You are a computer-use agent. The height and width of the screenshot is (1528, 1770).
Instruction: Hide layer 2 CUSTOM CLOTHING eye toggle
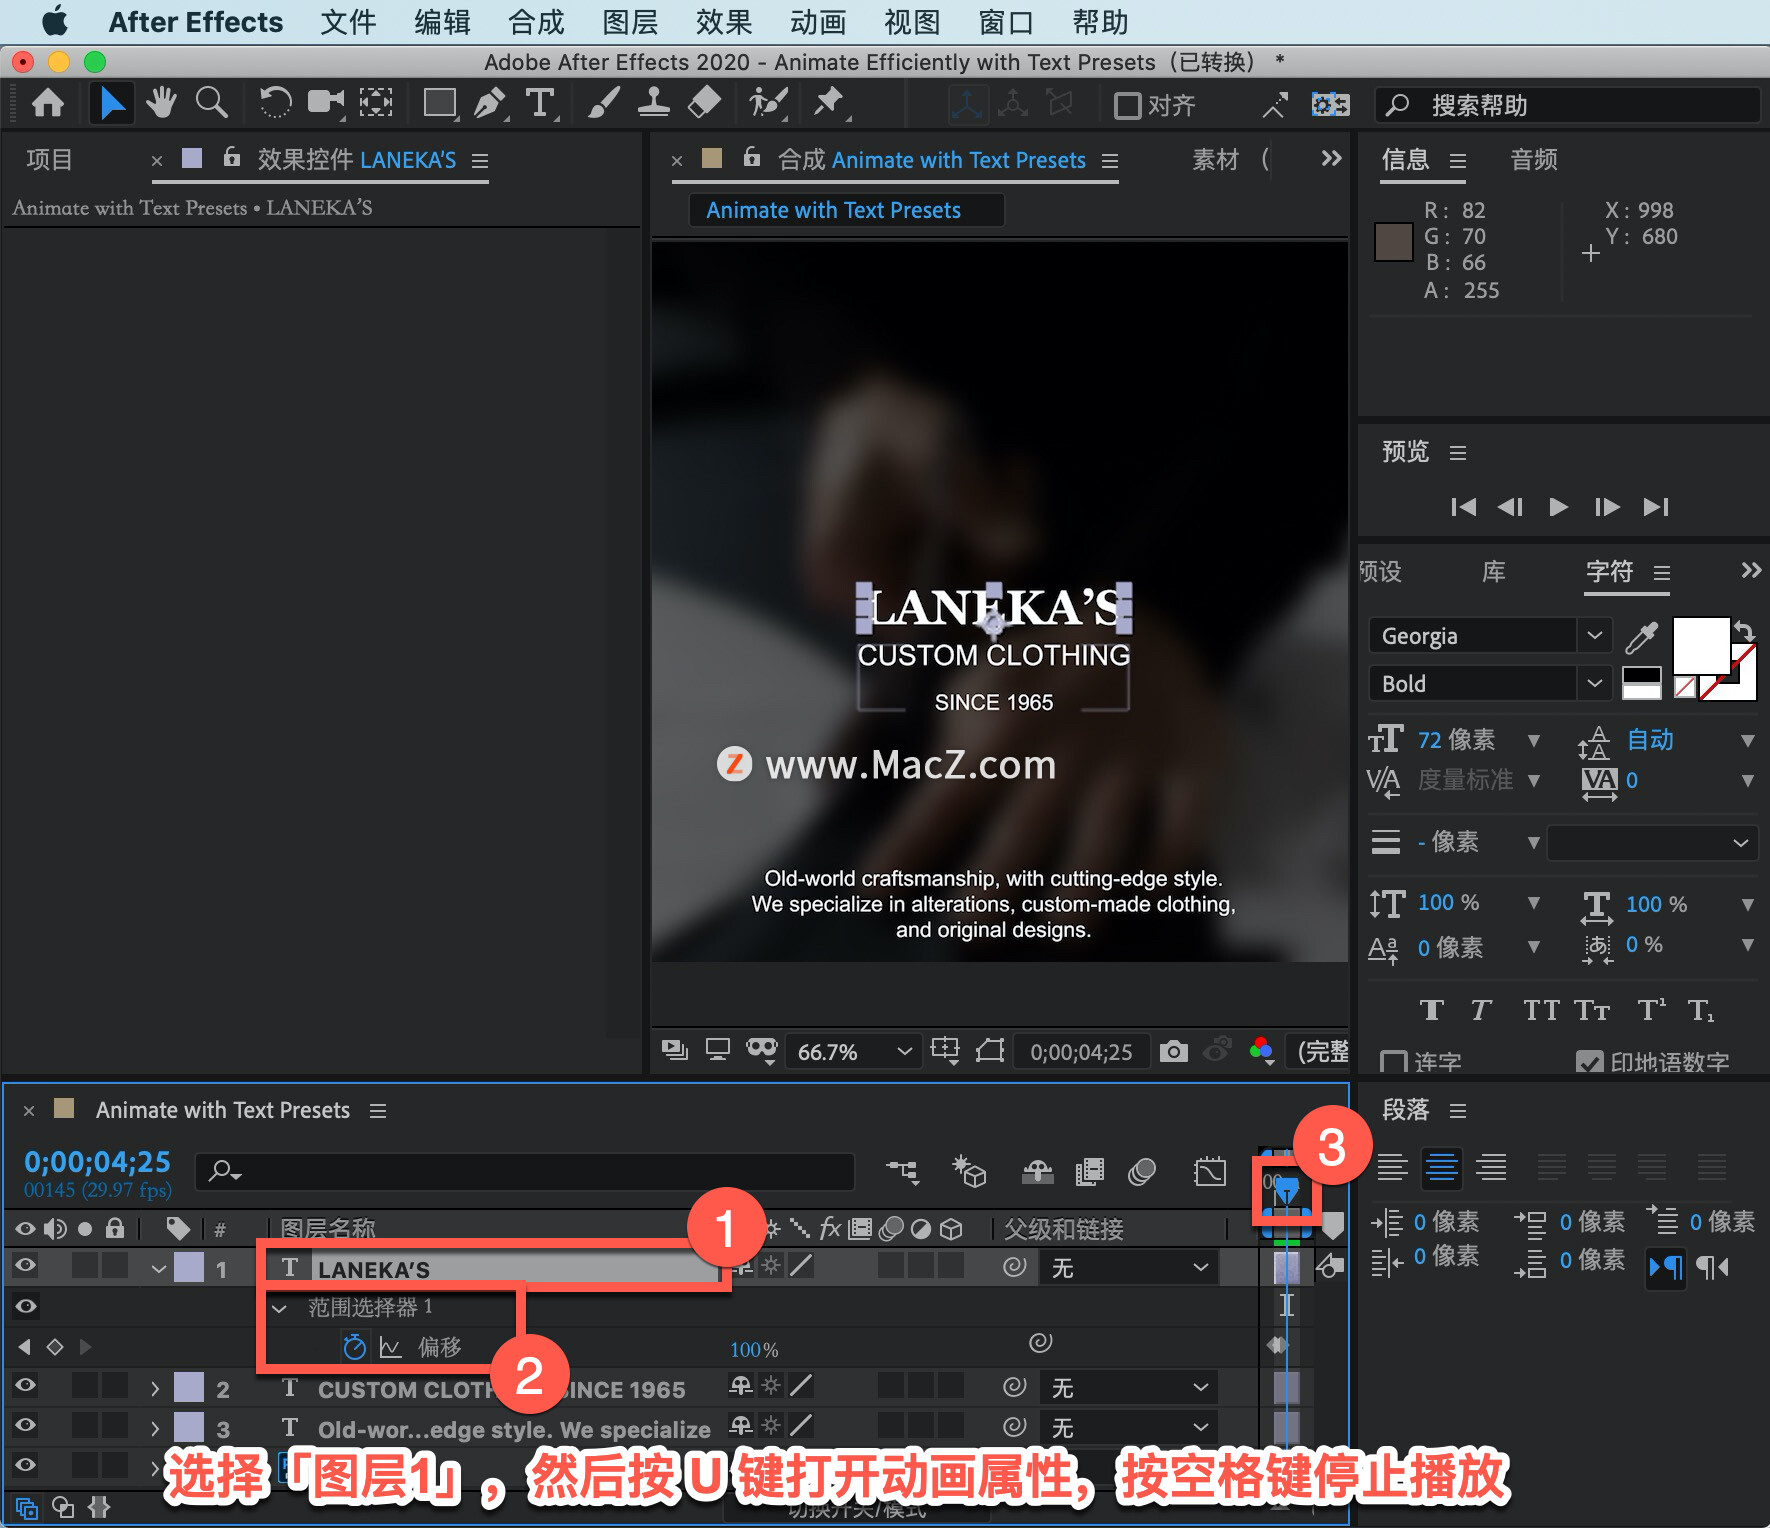point(26,1386)
